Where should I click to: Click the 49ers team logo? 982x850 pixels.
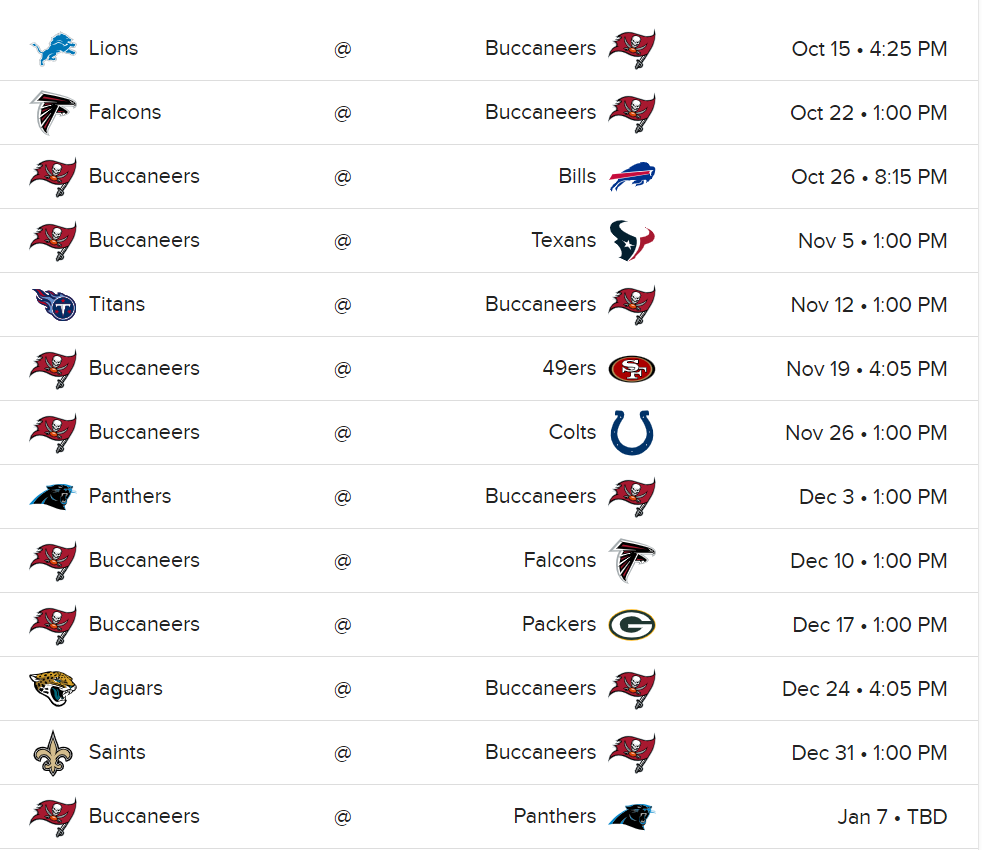click(x=632, y=369)
